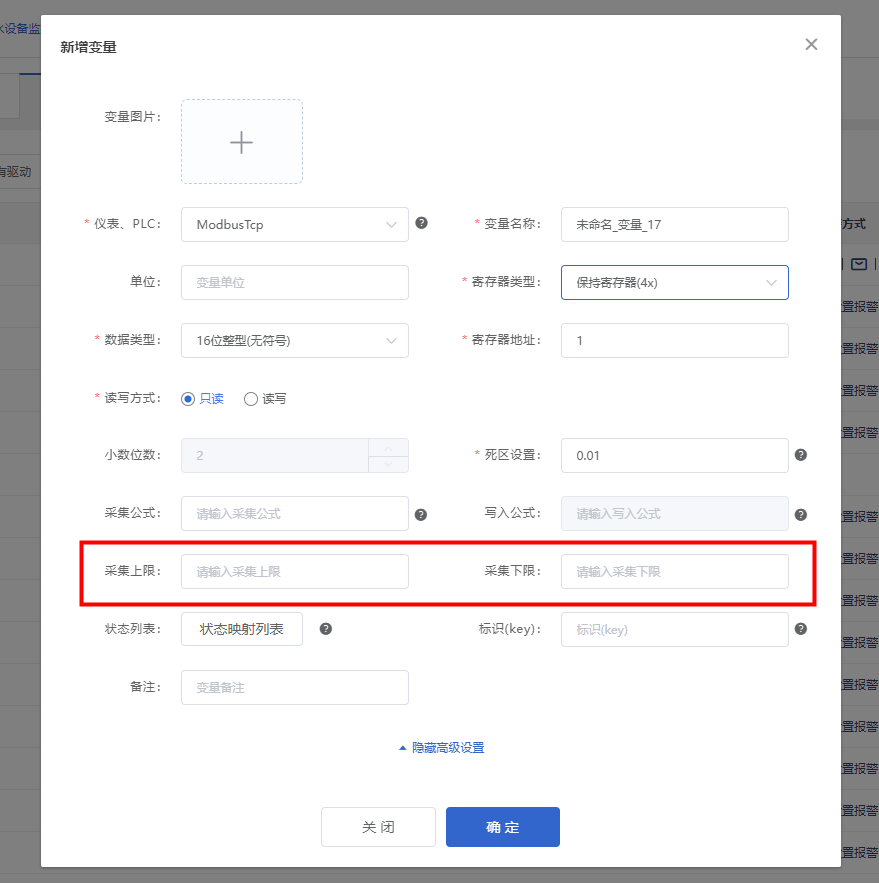Open the 状态映射列表 mapping list
Image resolution: width=879 pixels, height=883 pixels.
(241, 628)
